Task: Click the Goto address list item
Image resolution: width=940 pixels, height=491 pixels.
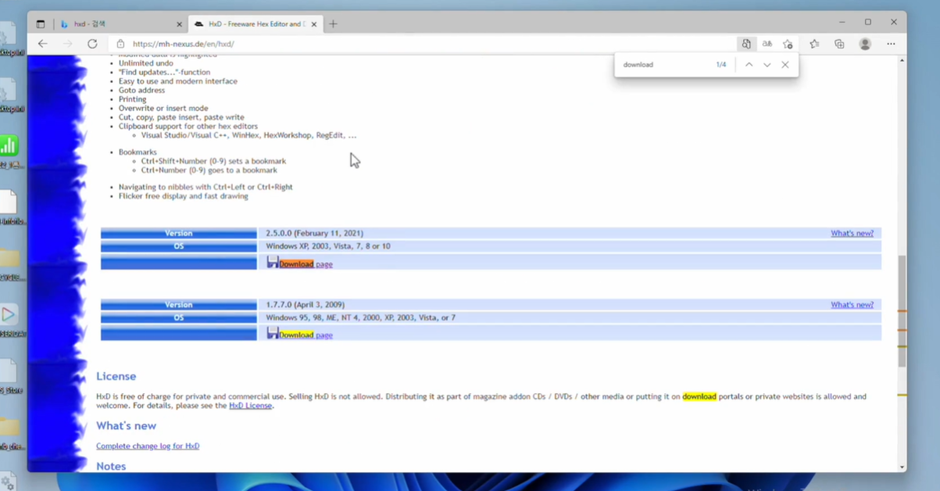Action: pos(141,91)
